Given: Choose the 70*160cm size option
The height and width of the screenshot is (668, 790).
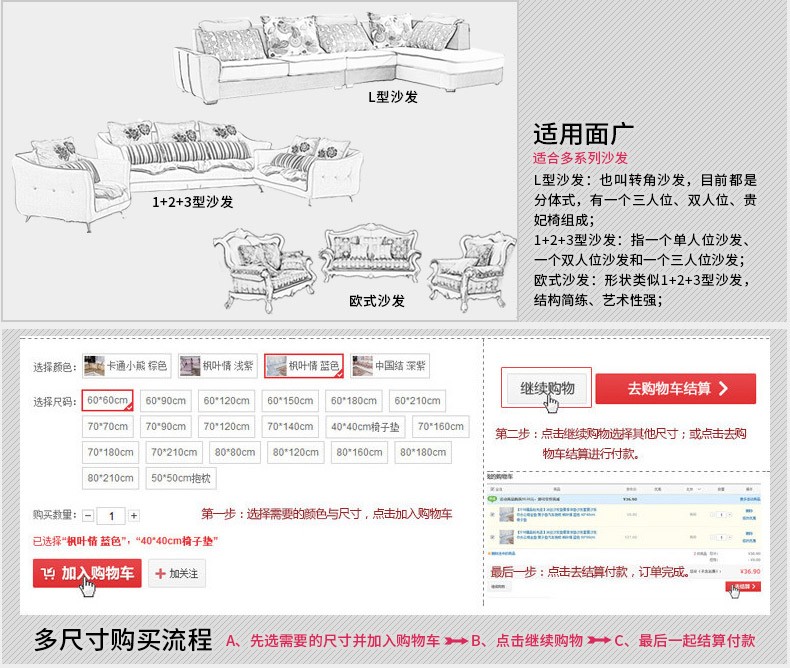Looking at the screenshot, I should point(441,427).
